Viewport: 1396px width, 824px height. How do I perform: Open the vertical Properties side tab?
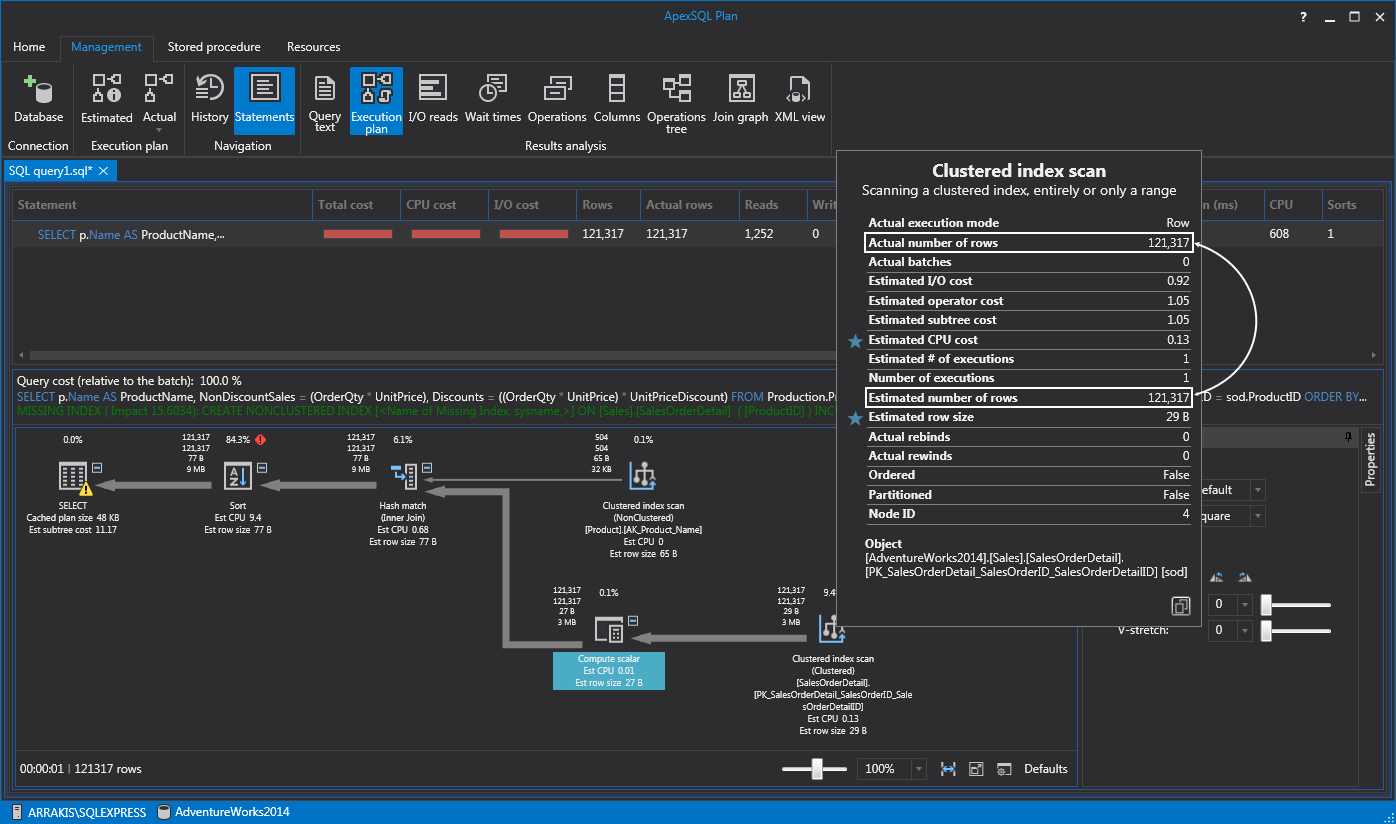[1370, 460]
